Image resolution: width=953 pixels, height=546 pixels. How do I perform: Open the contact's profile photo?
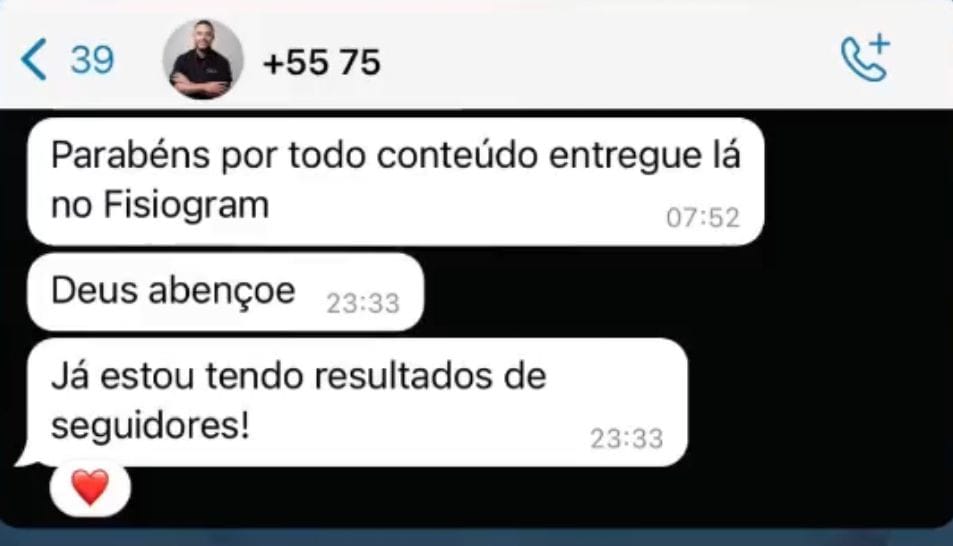point(203,59)
